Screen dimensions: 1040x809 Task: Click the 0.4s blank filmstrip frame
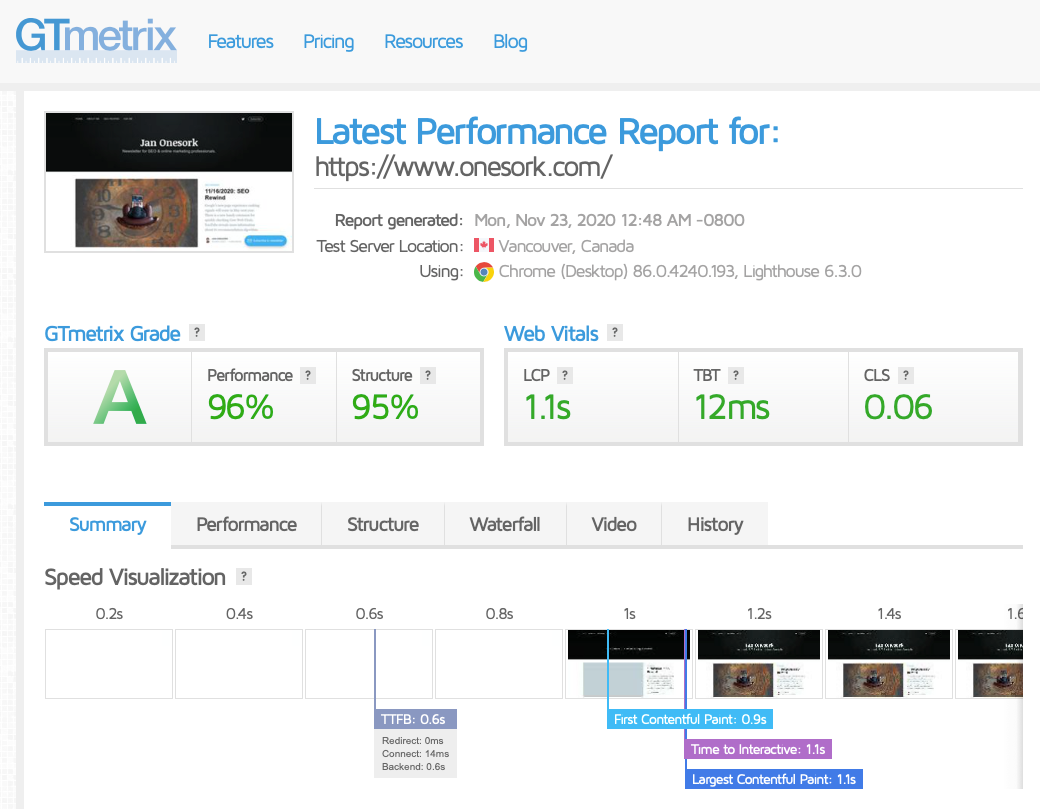239,664
